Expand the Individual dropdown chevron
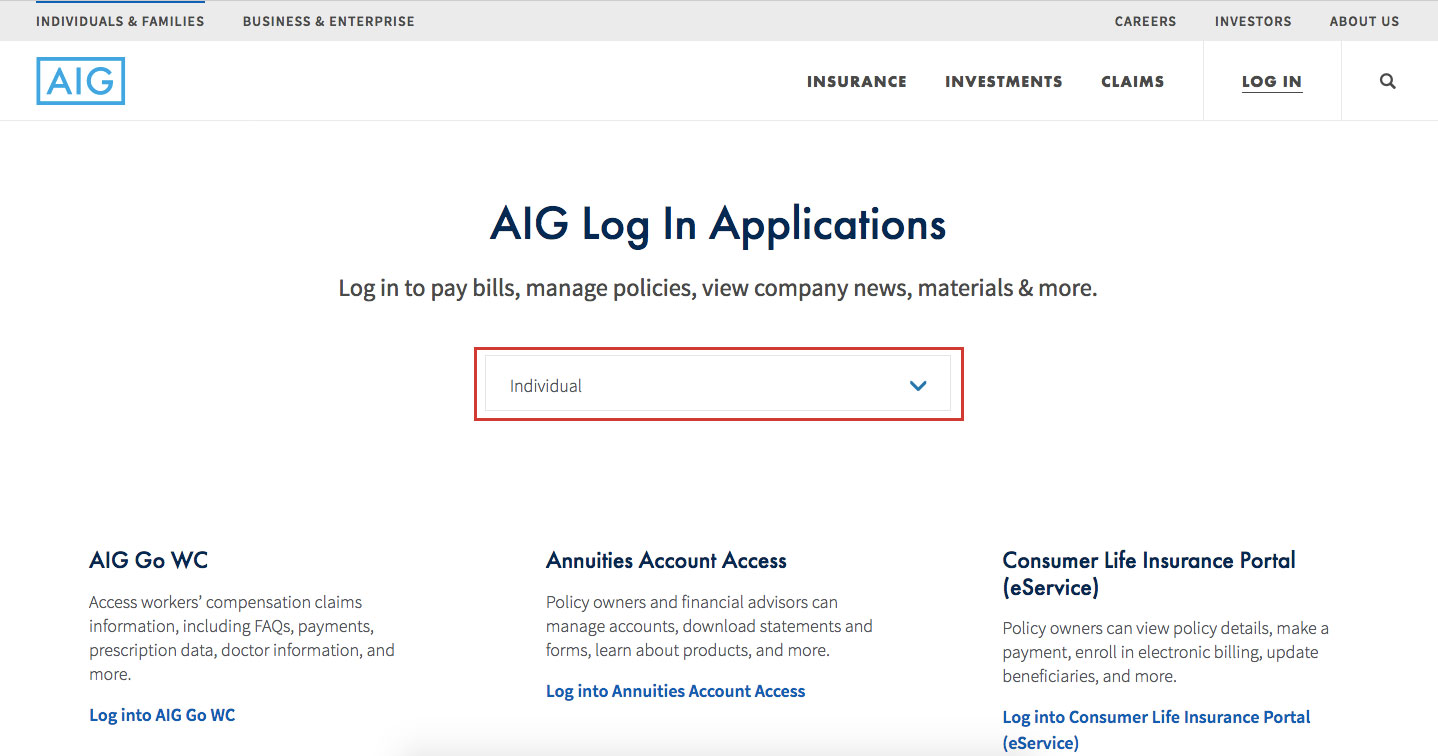 click(x=918, y=386)
